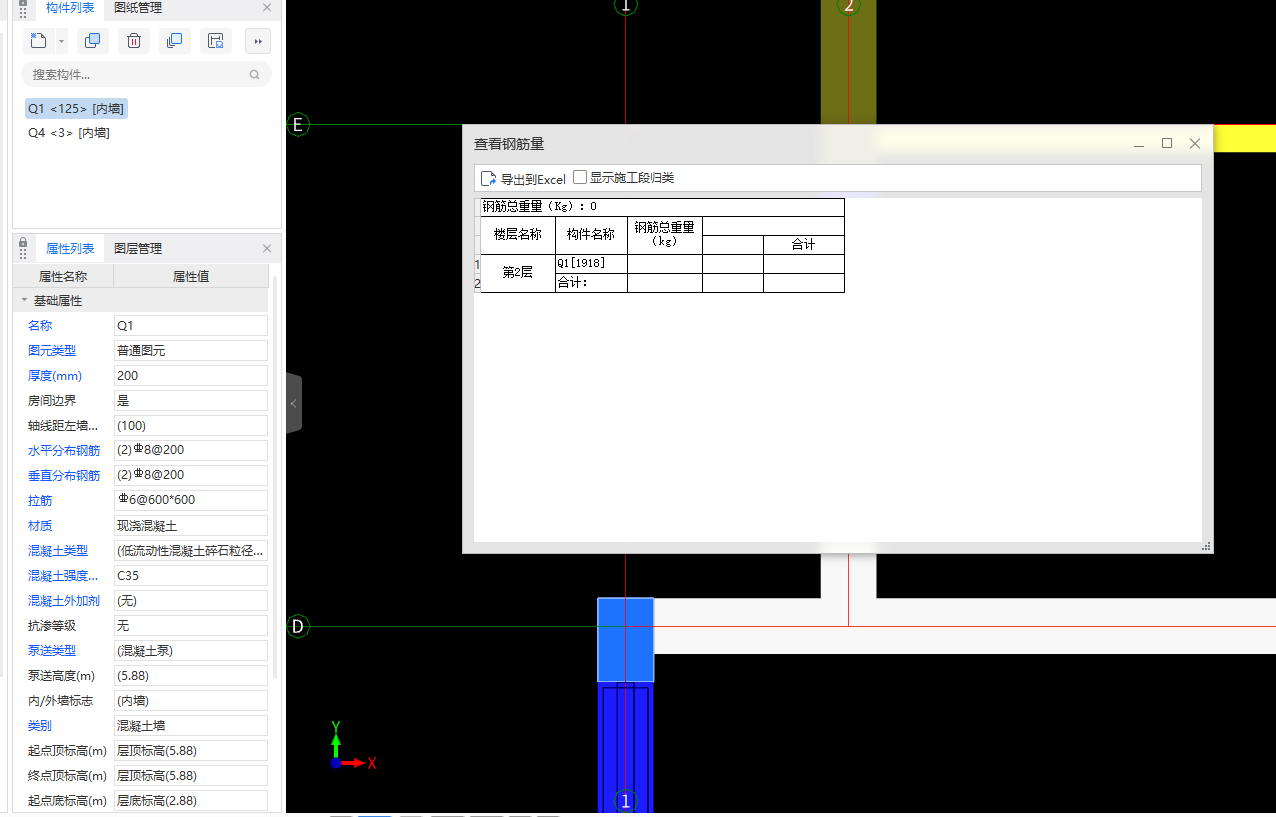Collapse the 基础属性 group

24,300
